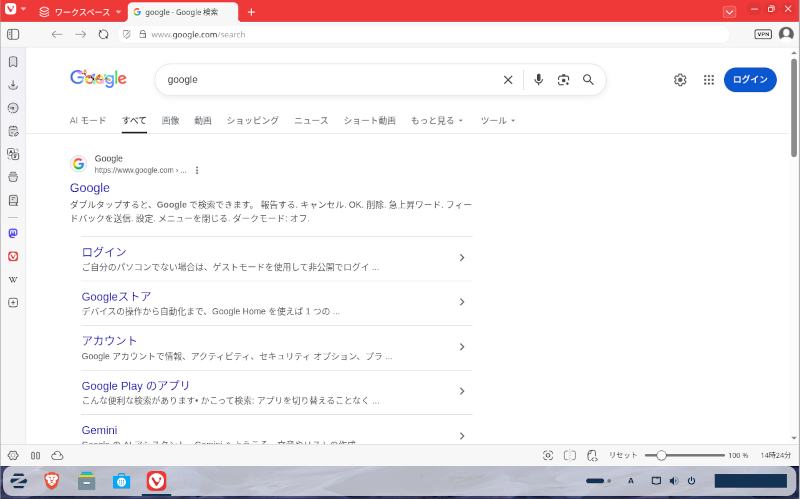
Task: Toggle page tiling split icon
Action: 570,456
